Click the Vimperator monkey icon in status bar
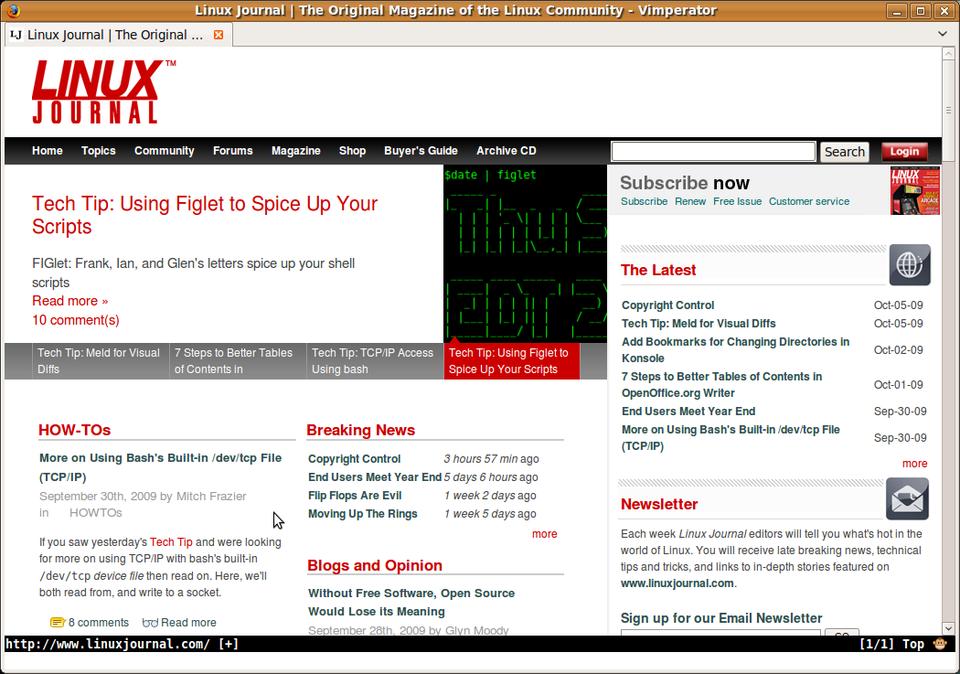The width and height of the screenshot is (960, 674). pyautogui.click(x=940, y=643)
